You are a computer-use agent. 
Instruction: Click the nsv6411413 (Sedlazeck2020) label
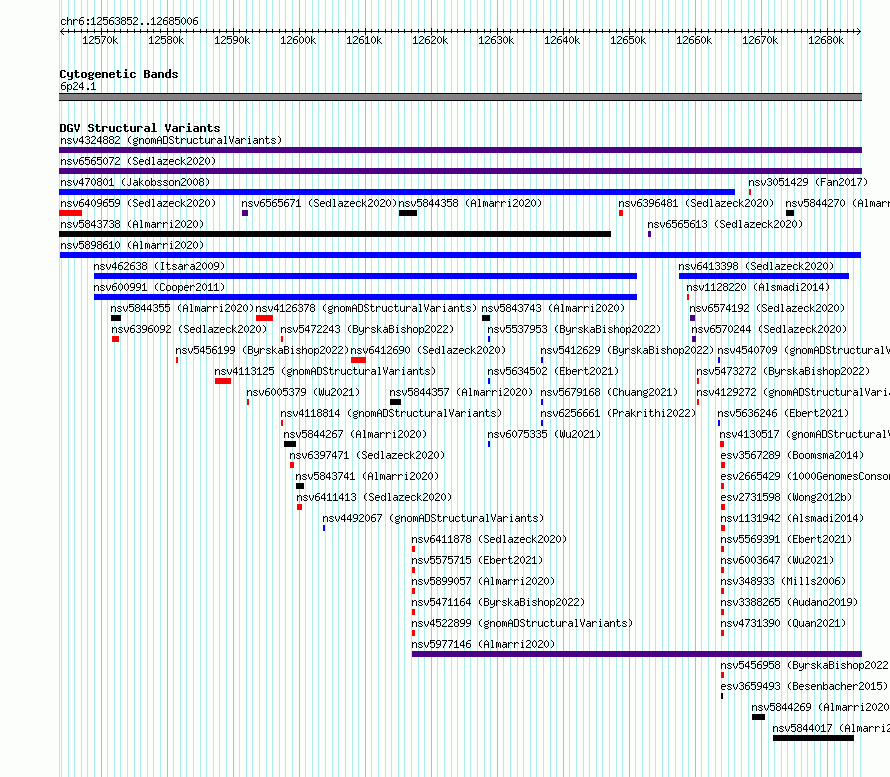(x=374, y=497)
